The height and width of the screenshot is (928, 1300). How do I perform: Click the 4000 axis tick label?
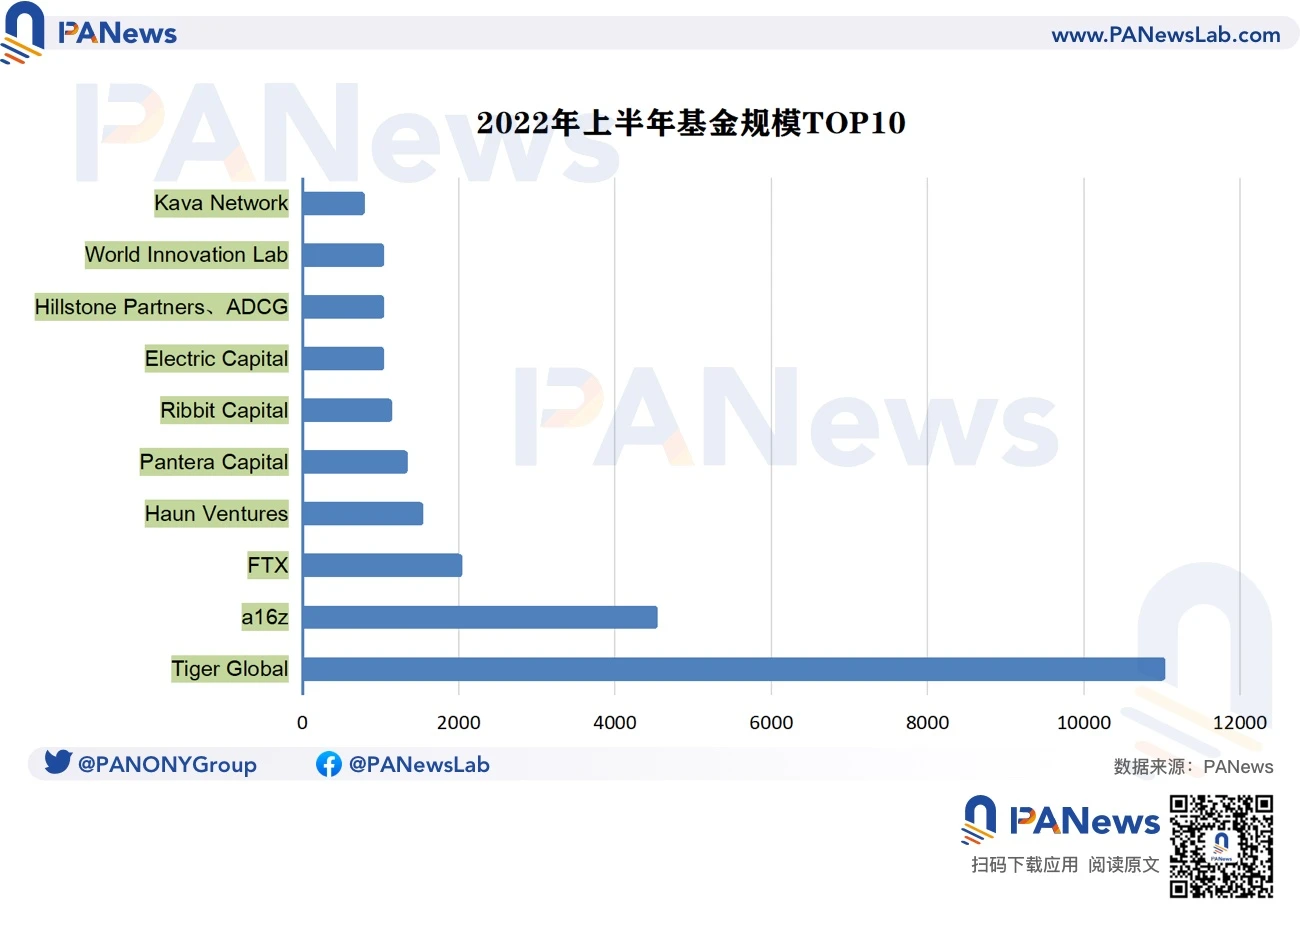point(614,723)
